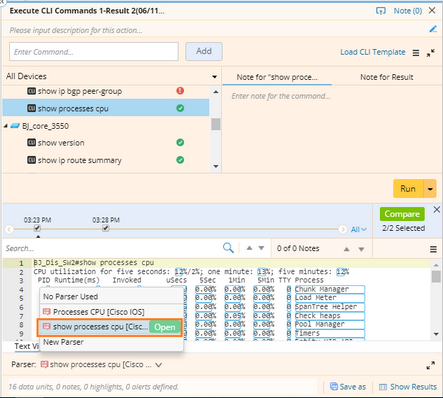Click the magnifier search icon
The height and width of the screenshot is (398, 443).
click(x=228, y=248)
